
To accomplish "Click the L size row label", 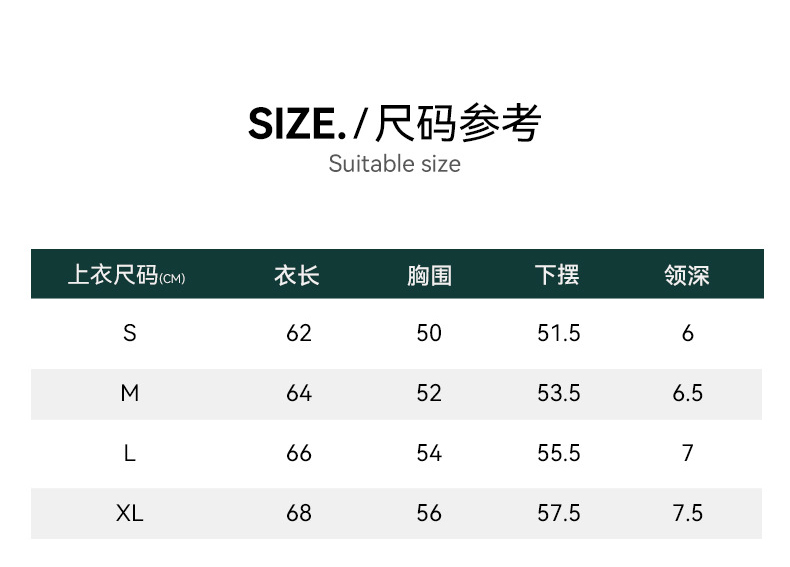I will tap(129, 453).
